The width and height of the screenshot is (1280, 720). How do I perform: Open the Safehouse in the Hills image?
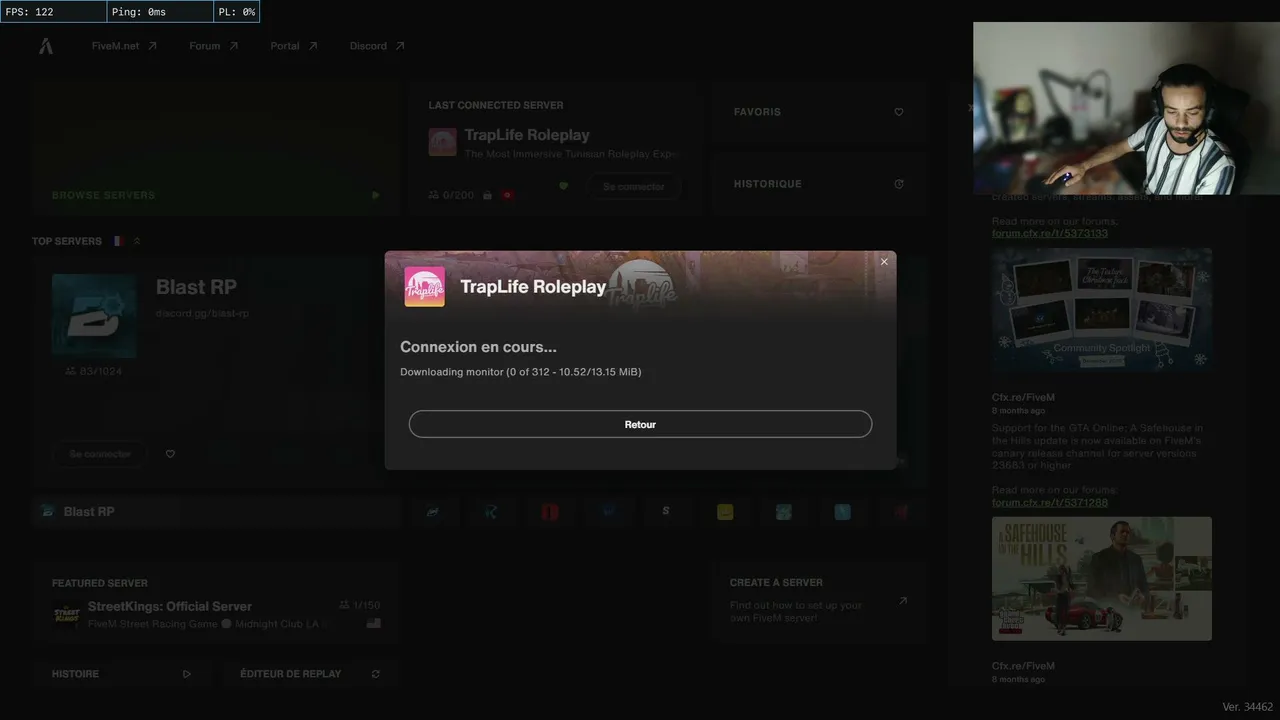click(1102, 578)
